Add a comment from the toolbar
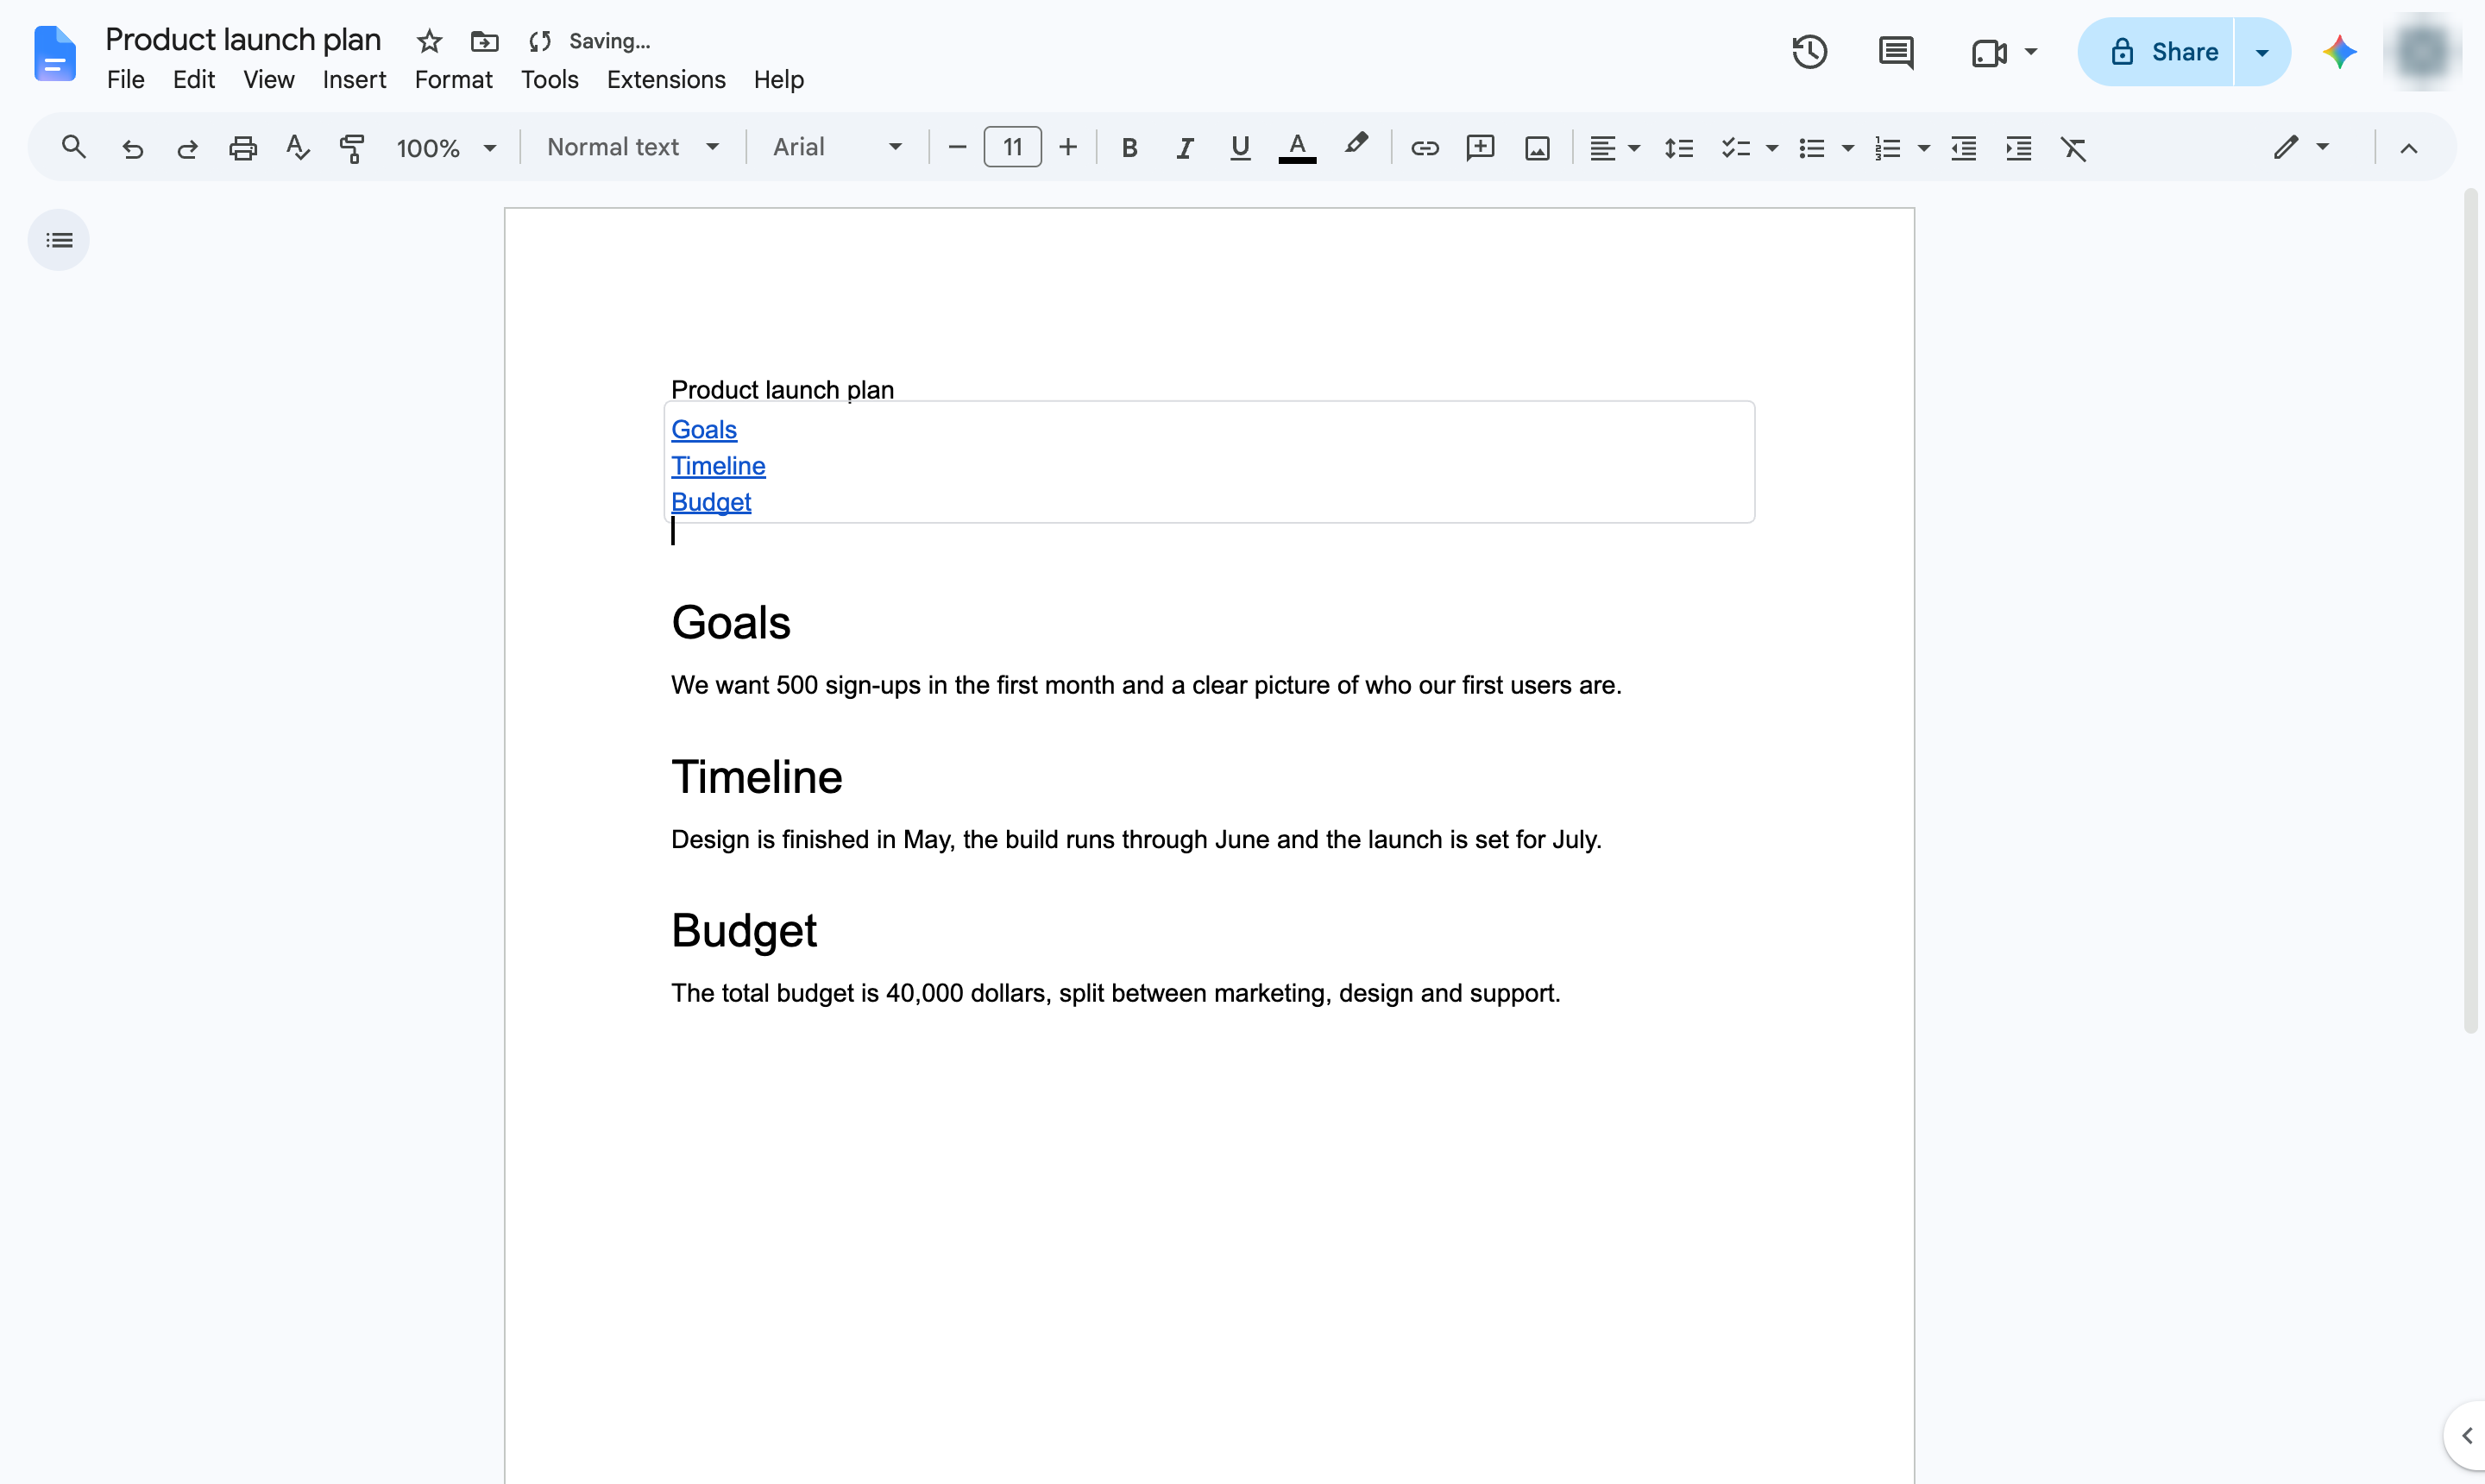Viewport: 2485px width, 1484px height. [x=1480, y=148]
